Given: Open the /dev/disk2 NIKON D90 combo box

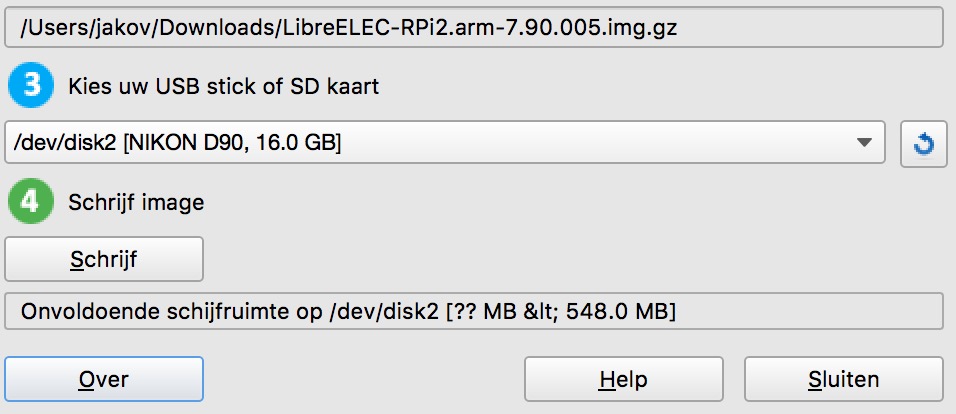Looking at the screenshot, I should tap(440, 144).
